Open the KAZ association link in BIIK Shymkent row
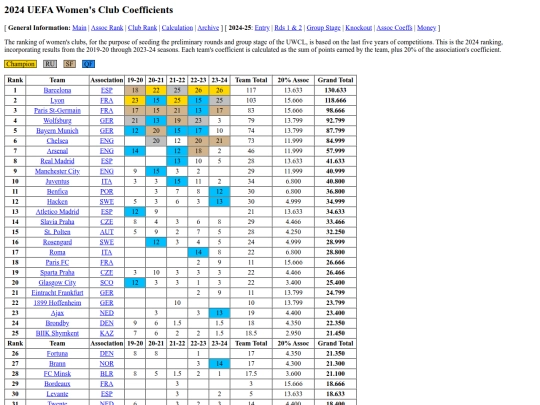Viewport: 540px width, 405px height. pyautogui.click(x=107, y=333)
